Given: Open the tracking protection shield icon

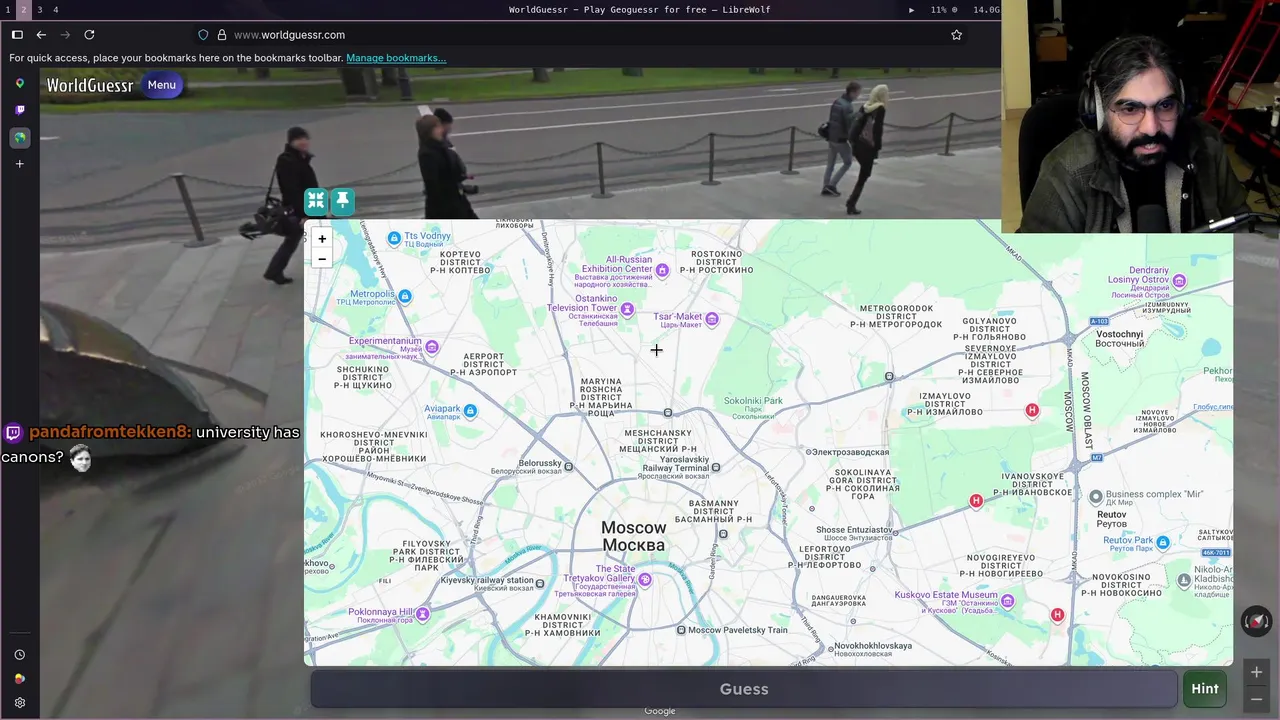Looking at the screenshot, I should click(x=203, y=35).
